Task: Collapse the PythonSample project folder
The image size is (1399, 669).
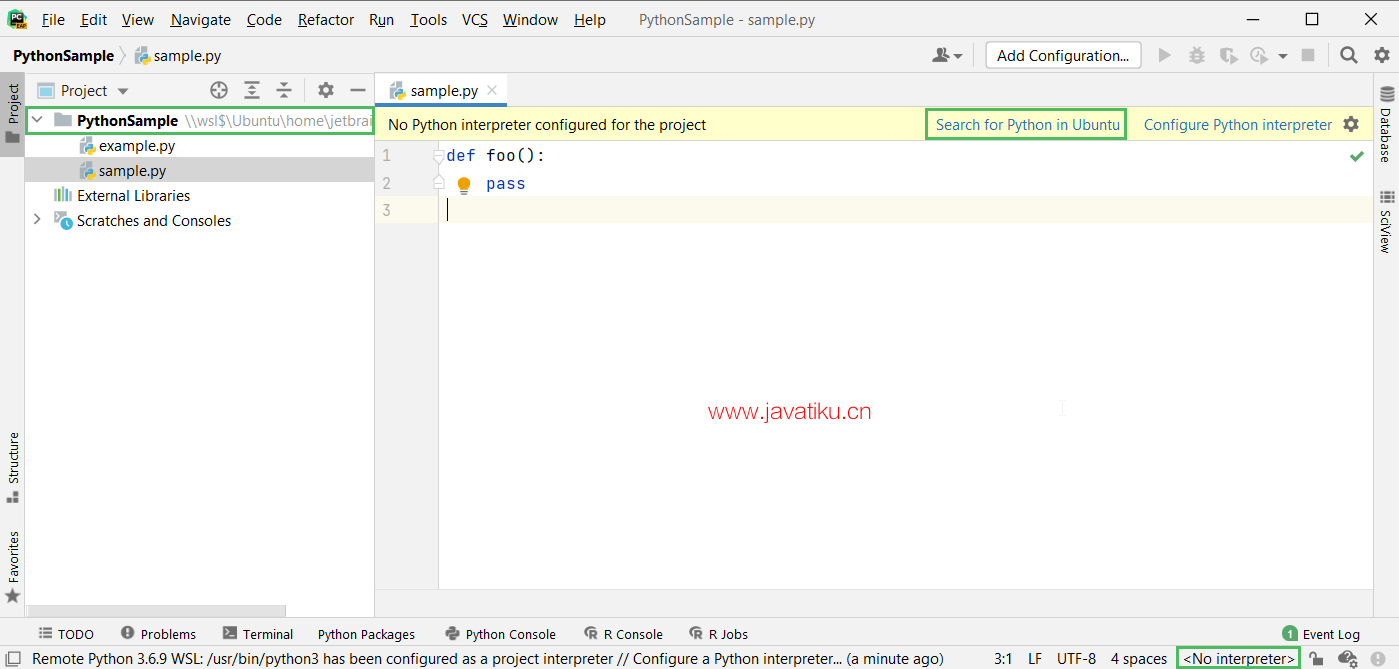Action: [37, 121]
